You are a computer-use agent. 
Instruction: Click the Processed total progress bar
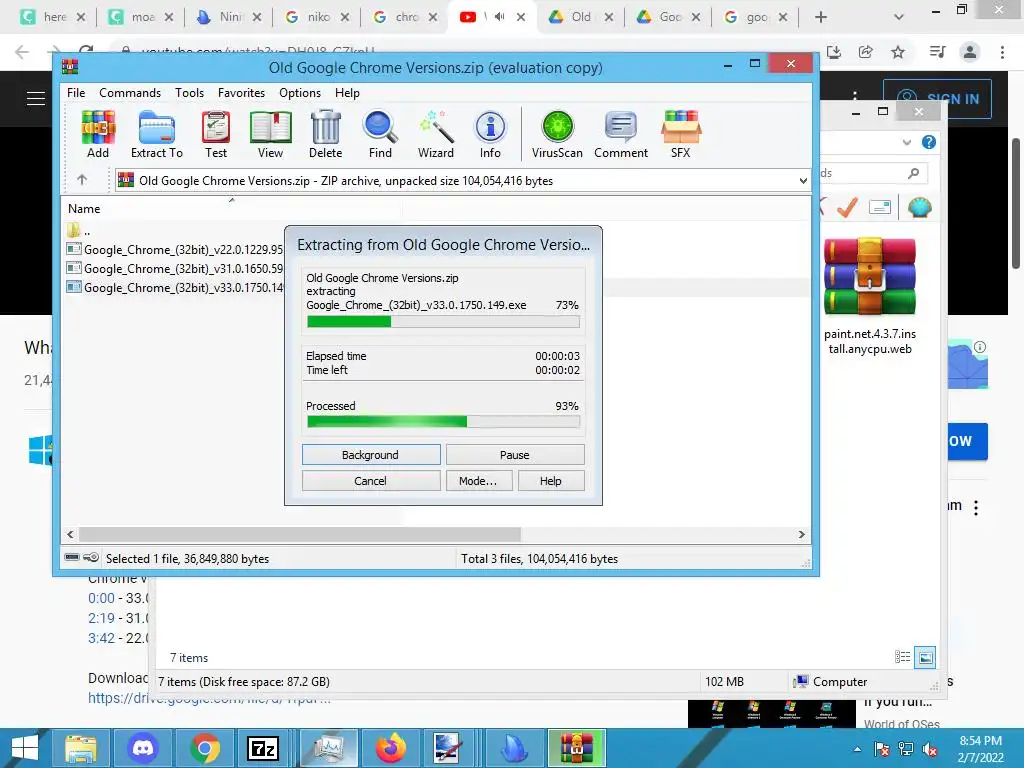pyautogui.click(x=443, y=422)
